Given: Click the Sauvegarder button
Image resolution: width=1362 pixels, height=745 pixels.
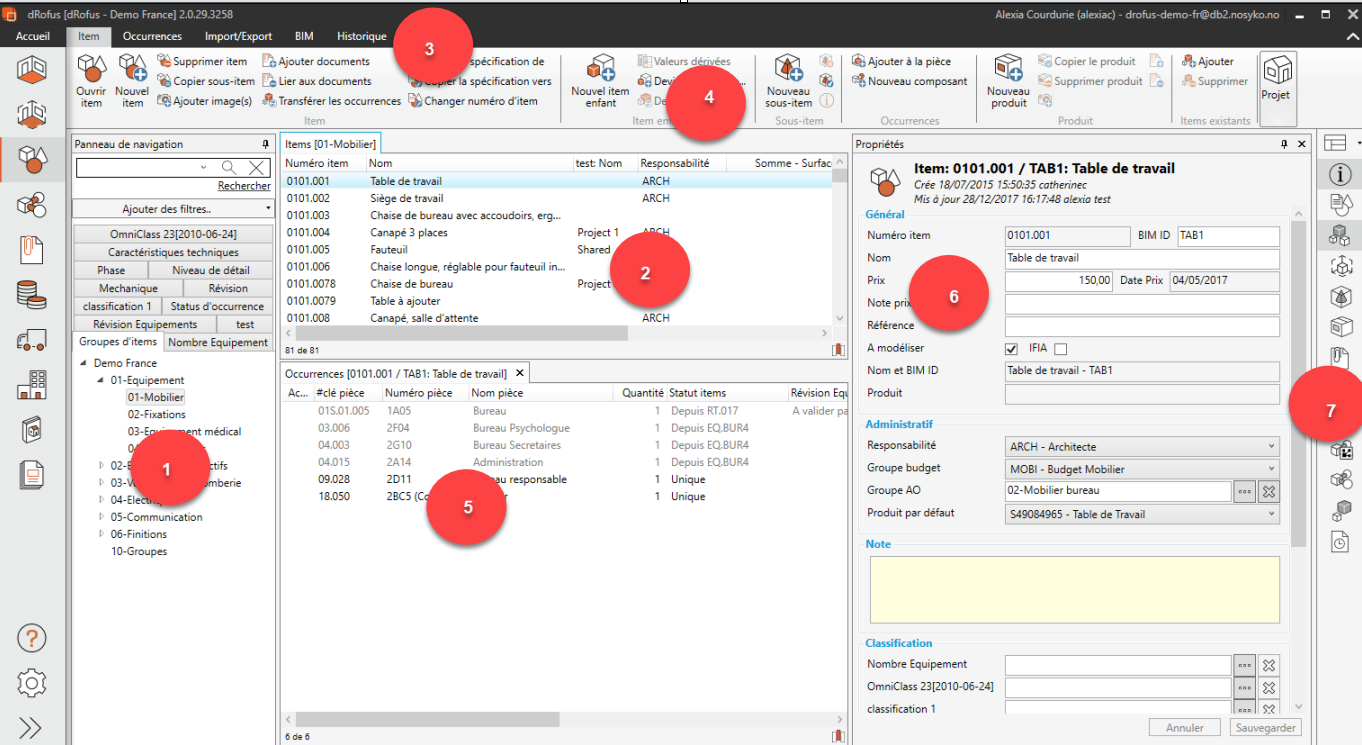Looking at the screenshot, I should point(1265,728).
